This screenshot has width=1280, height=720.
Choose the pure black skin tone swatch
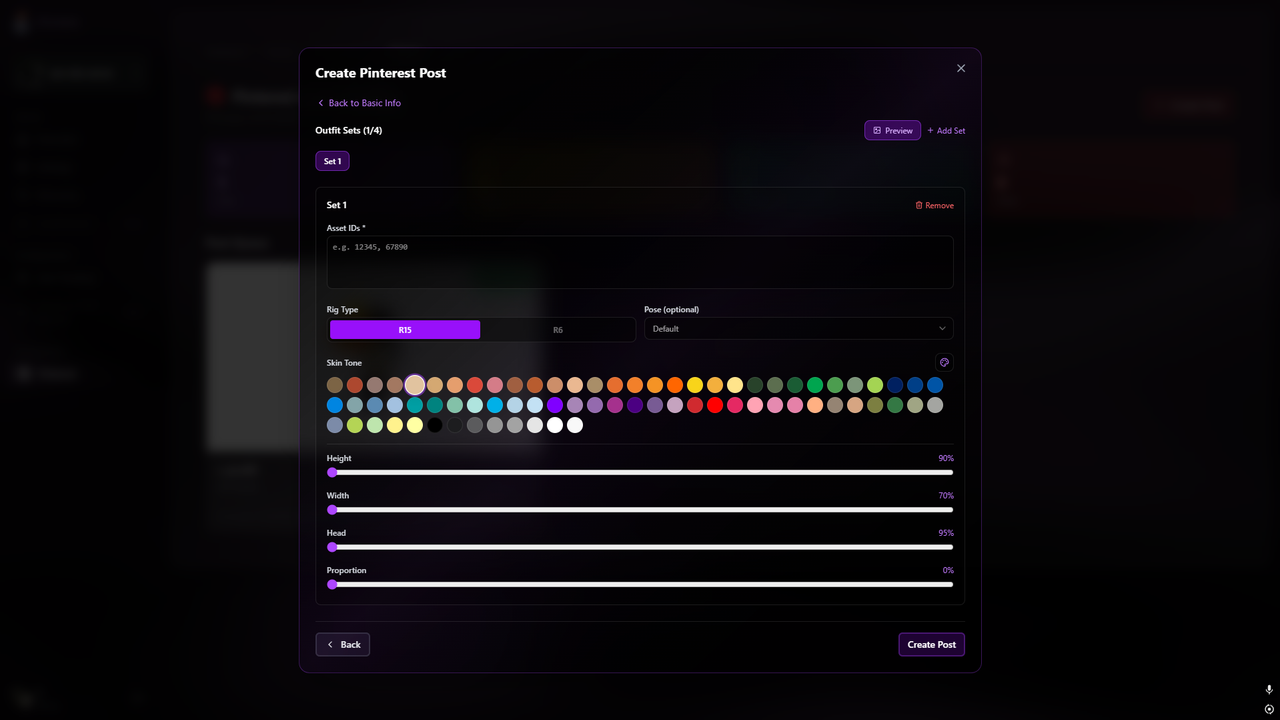point(435,425)
